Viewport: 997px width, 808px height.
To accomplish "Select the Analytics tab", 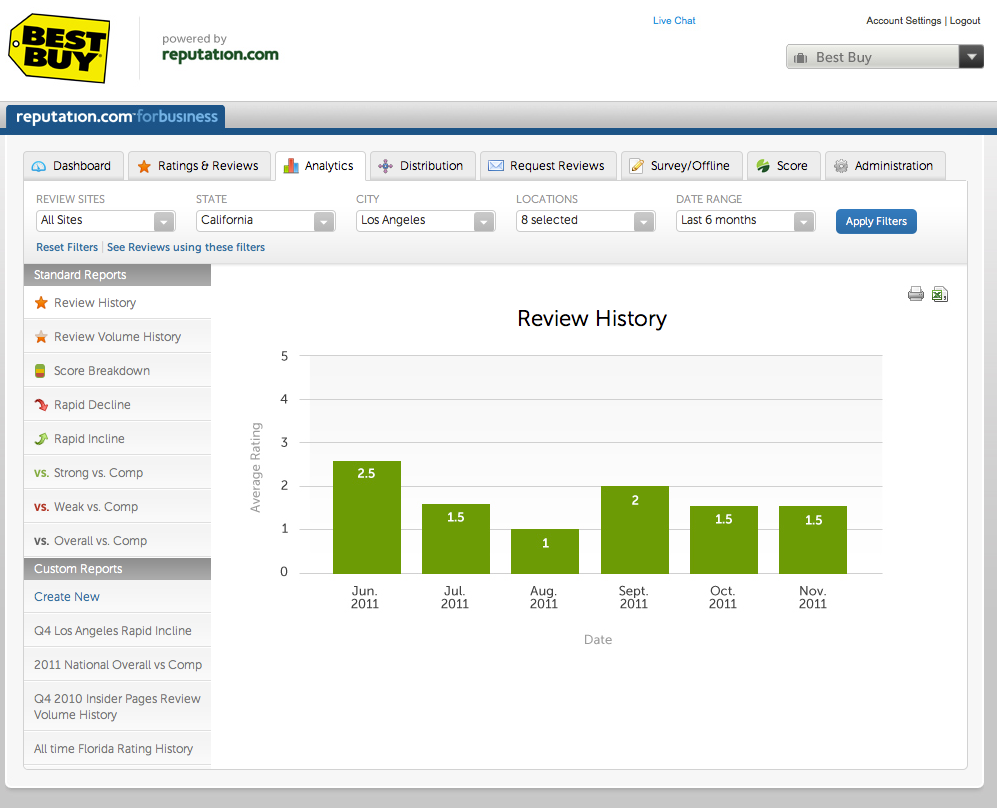I will coord(320,166).
